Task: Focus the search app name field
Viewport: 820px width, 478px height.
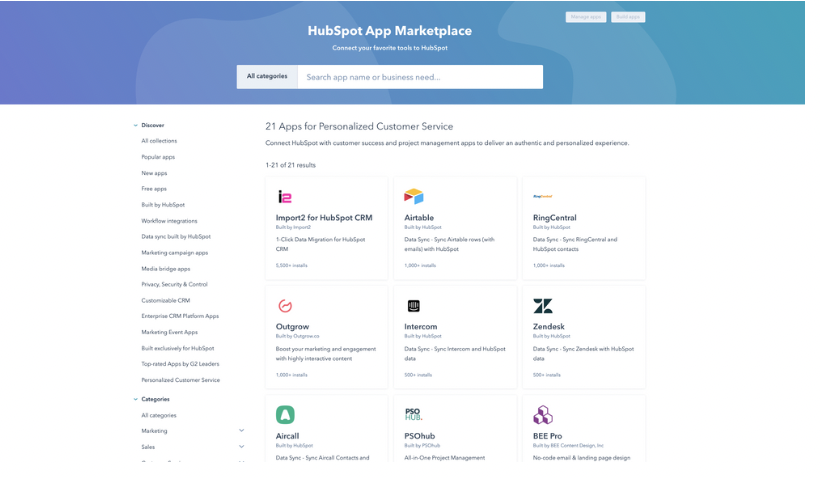Action: pos(420,77)
